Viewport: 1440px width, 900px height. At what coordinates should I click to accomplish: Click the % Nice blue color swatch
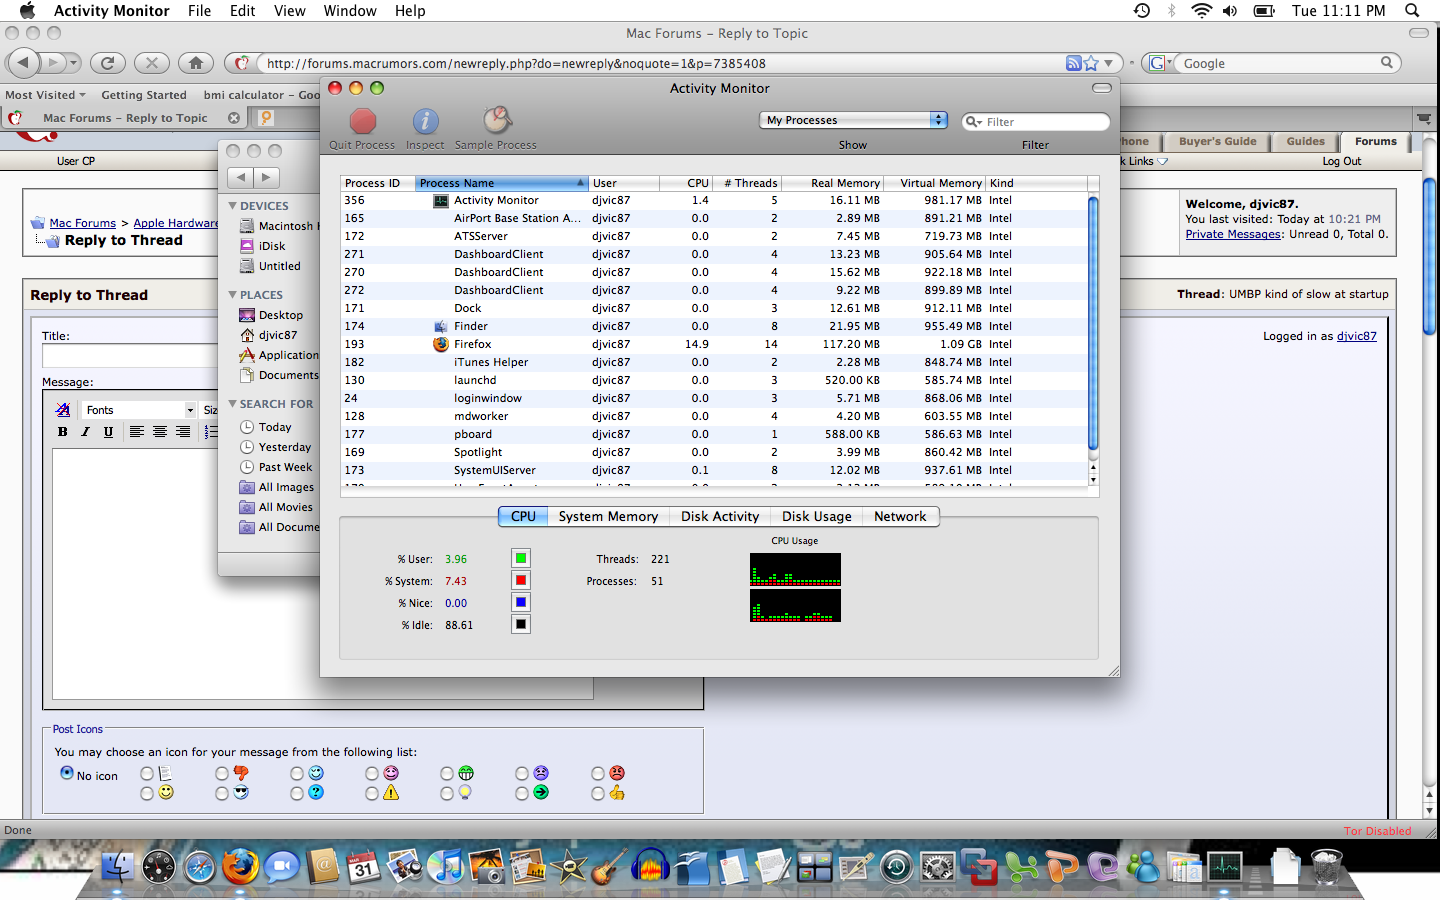[521, 602]
